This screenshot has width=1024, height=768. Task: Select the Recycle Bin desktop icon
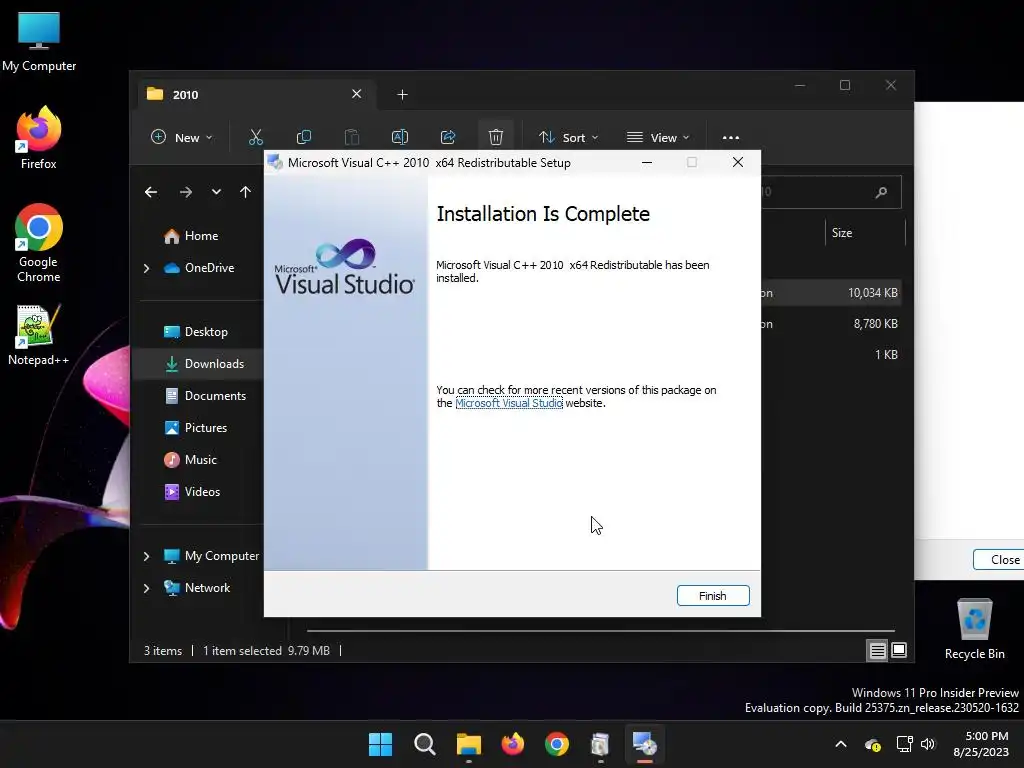point(974,629)
